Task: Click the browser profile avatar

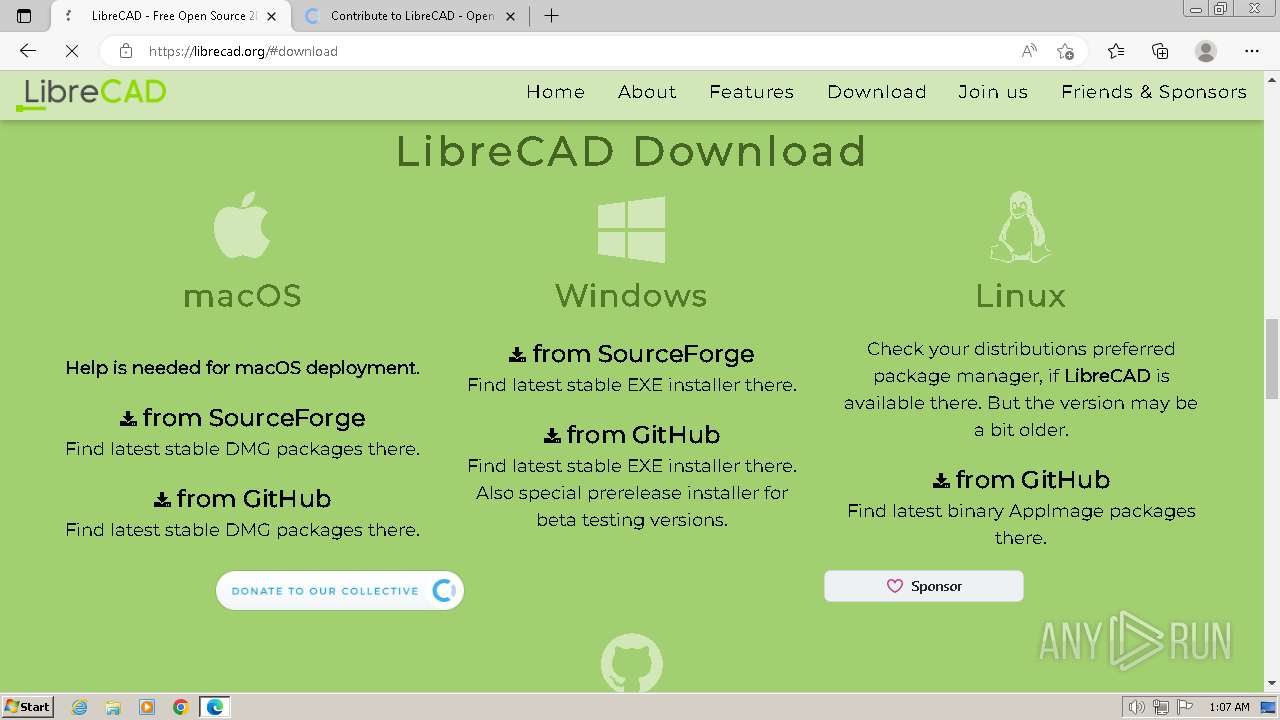Action: point(1206,51)
